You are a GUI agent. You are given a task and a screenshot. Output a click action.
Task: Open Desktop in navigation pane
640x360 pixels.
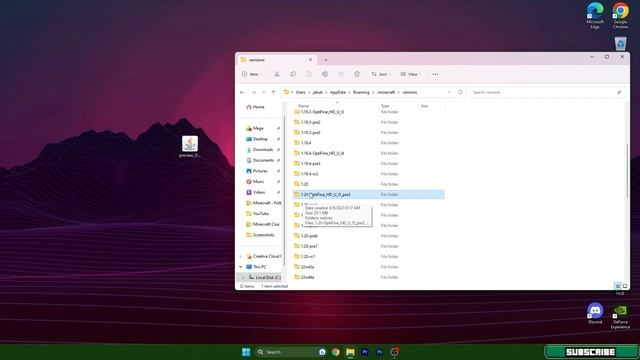click(261, 139)
